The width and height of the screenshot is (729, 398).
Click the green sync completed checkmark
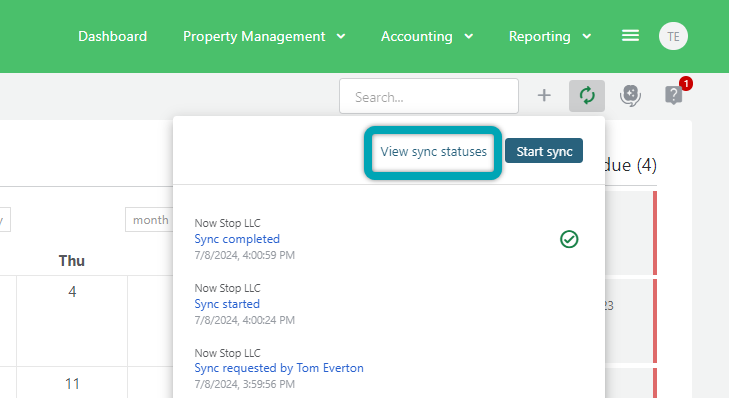tap(569, 239)
